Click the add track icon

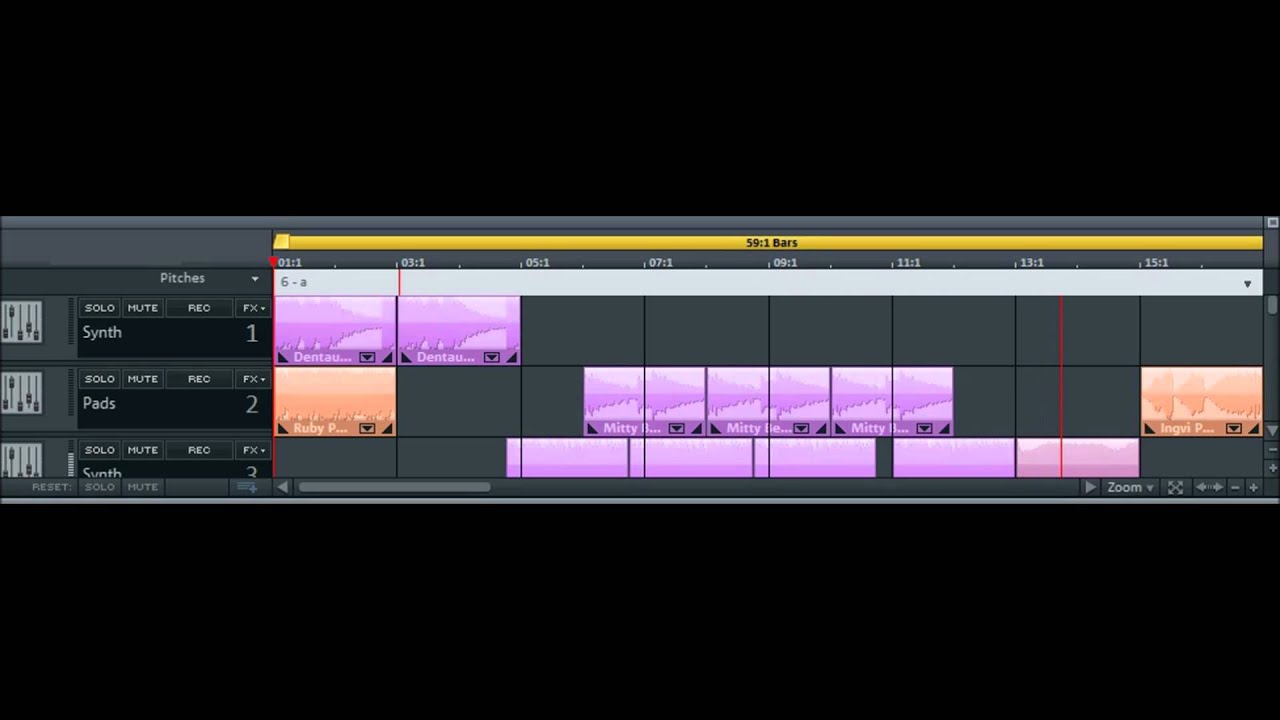[x=247, y=487]
